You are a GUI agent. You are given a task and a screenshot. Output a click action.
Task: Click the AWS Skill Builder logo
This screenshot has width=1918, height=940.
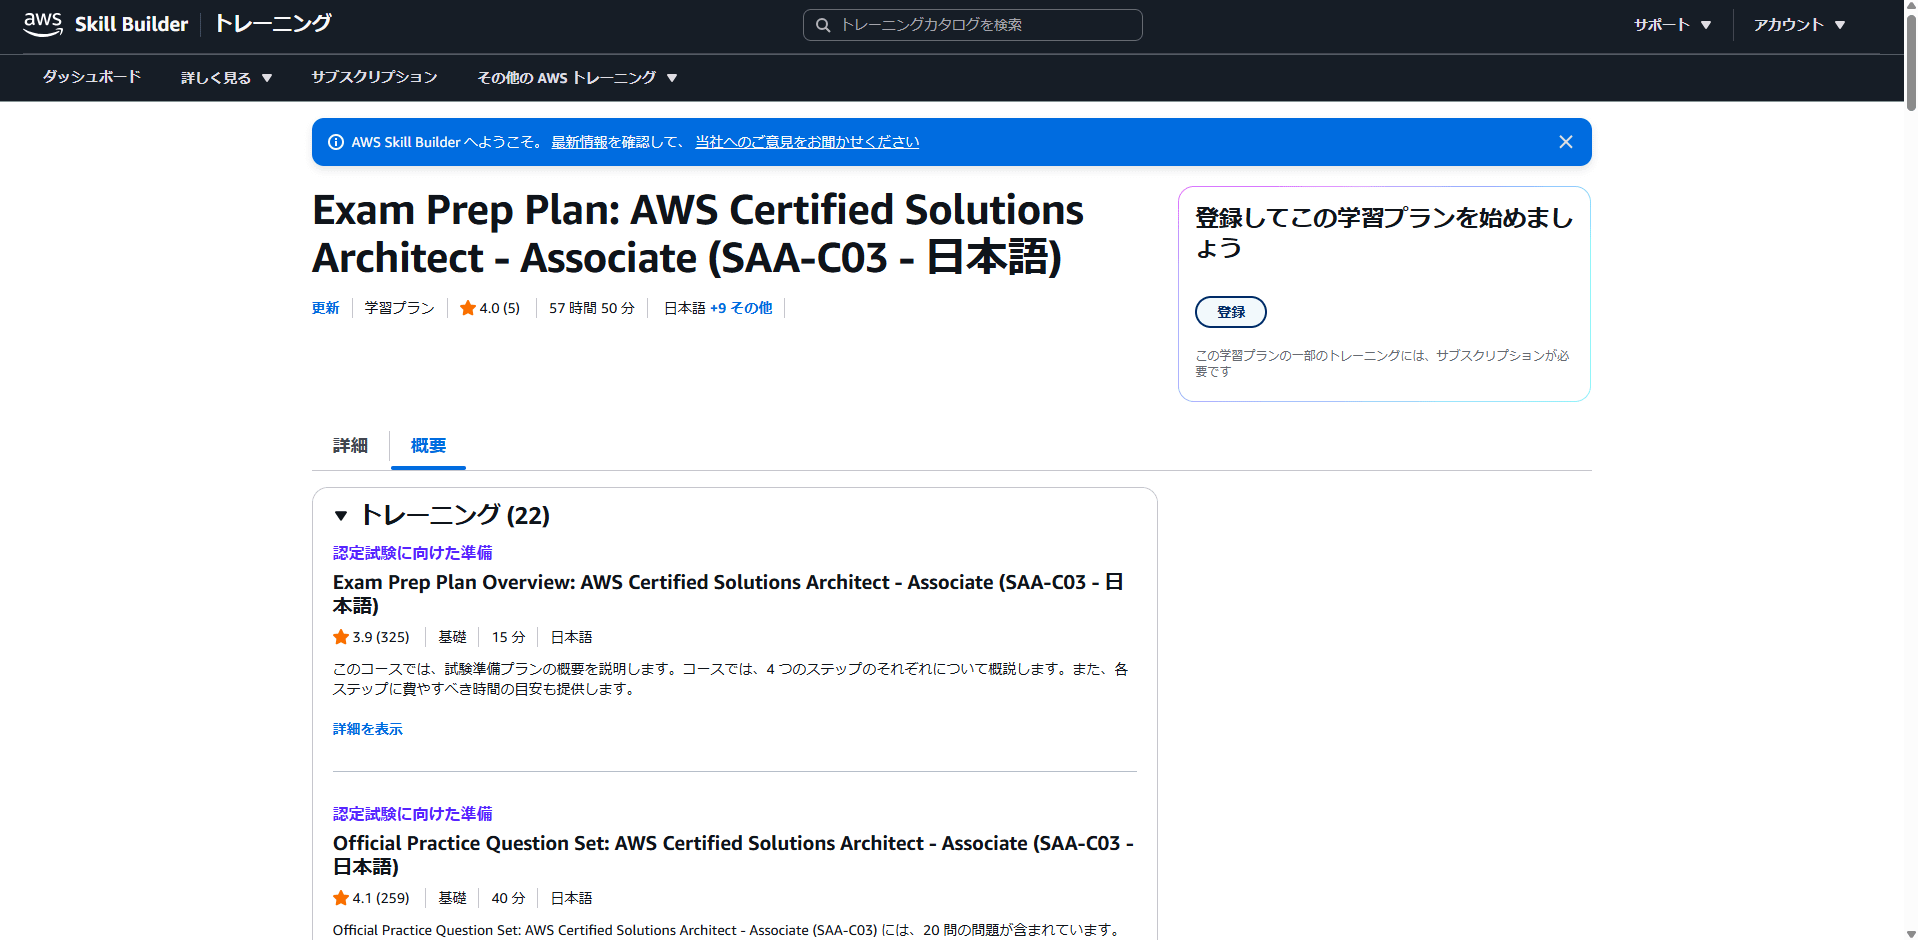[105, 24]
